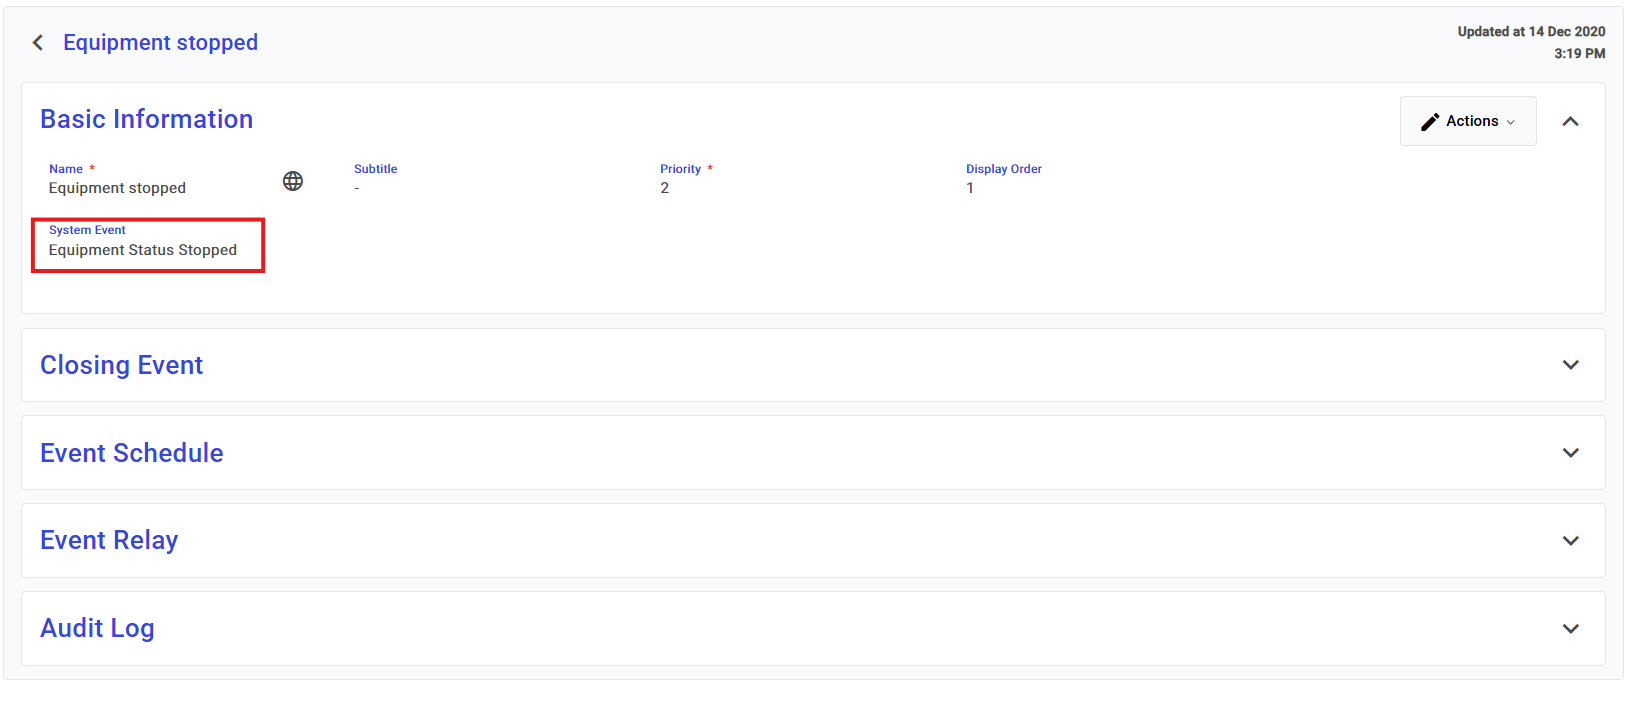Click the Subtitle field value
Screen dimensions: 1625x709
(357, 188)
